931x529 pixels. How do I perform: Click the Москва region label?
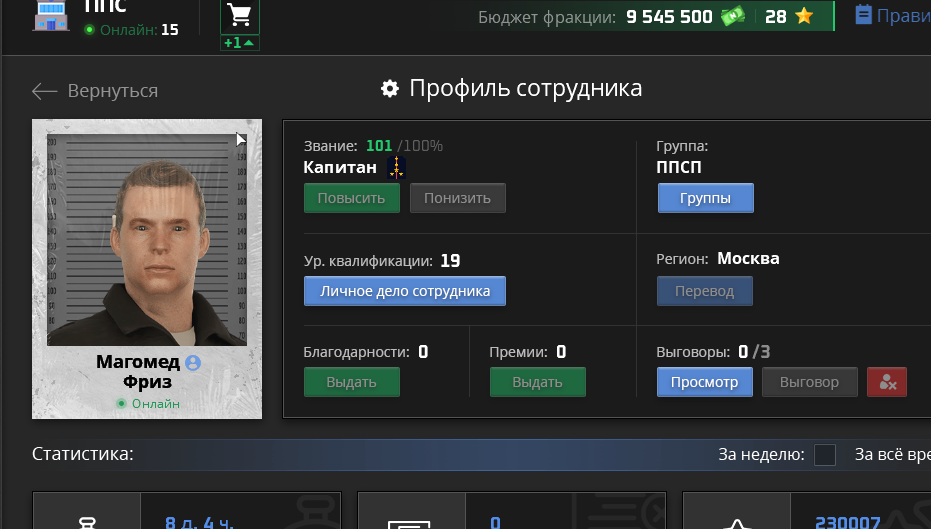tap(748, 258)
